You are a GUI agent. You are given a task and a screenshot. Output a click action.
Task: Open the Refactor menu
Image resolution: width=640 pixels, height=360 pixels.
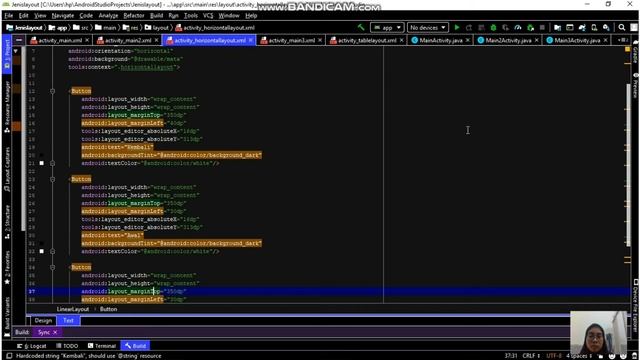pyautogui.click(x=134, y=16)
